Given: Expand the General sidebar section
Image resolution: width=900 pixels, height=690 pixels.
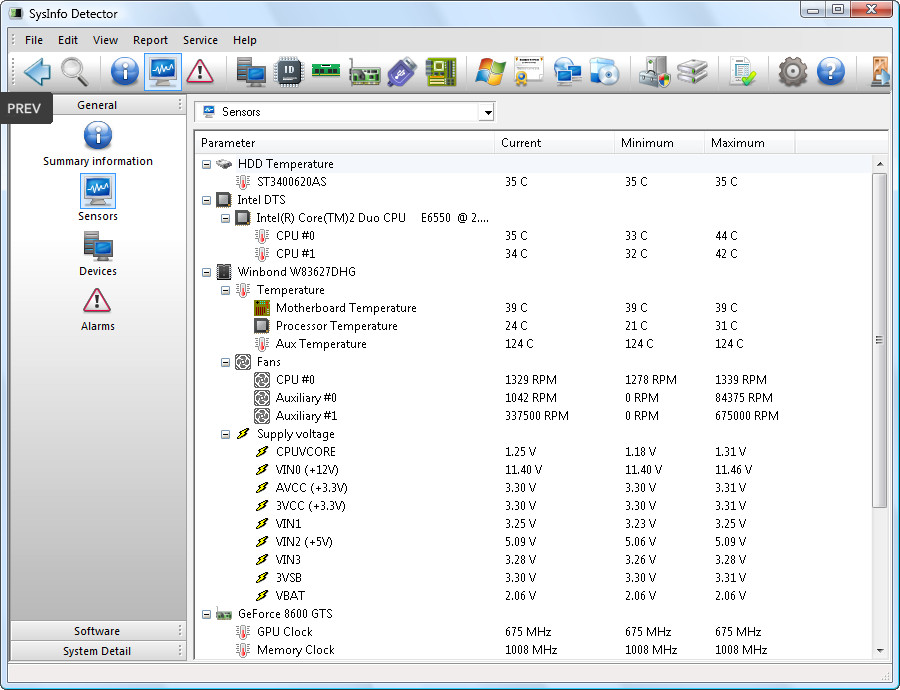Looking at the screenshot, I should [97, 105].
